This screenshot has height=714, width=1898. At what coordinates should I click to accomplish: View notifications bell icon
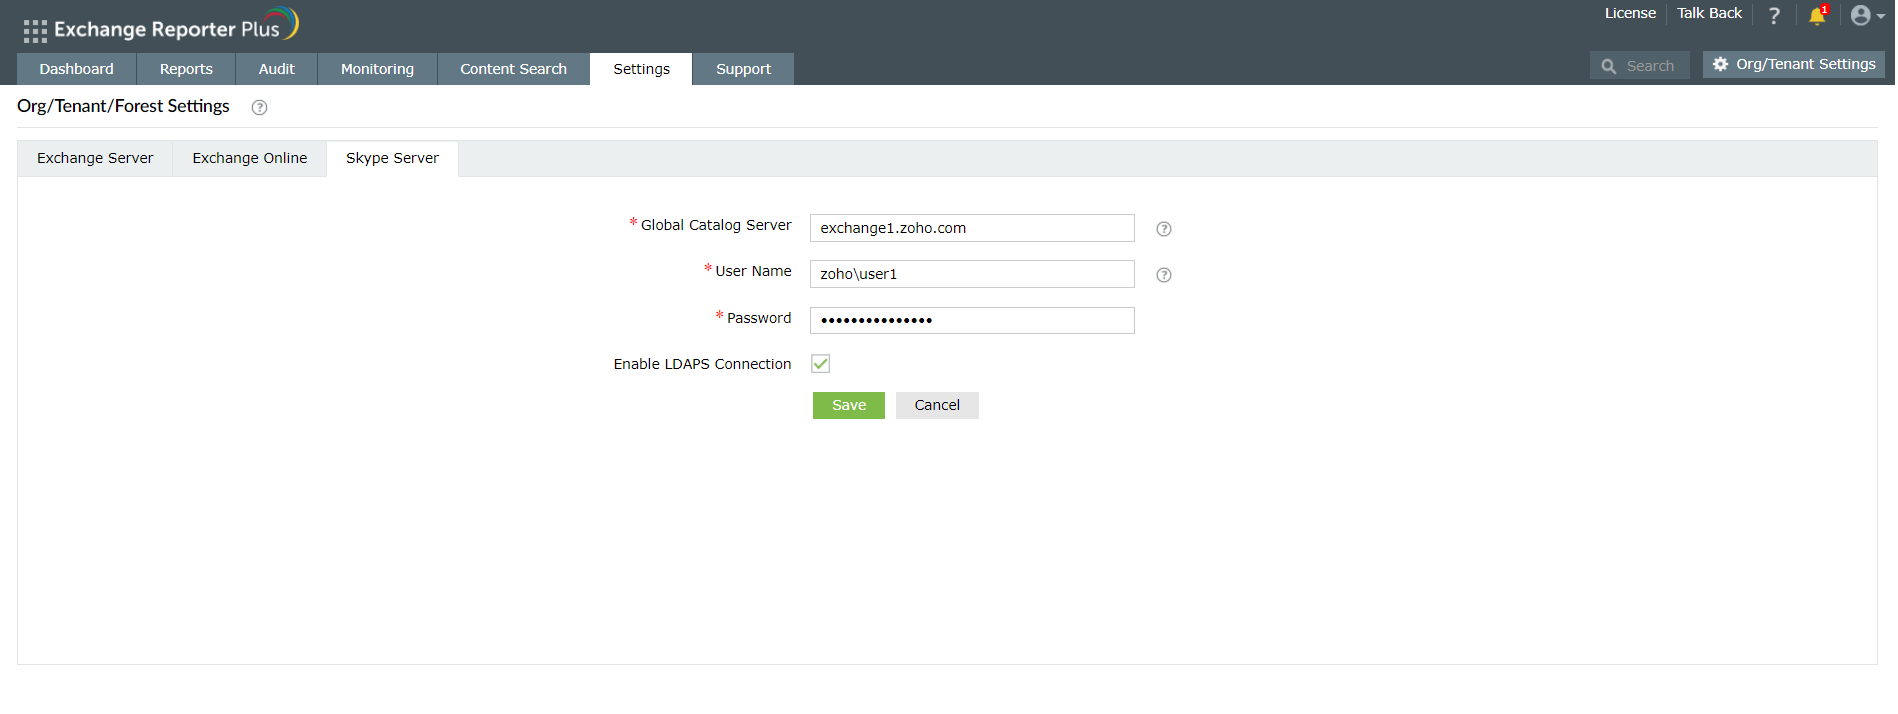point(1817,15)
